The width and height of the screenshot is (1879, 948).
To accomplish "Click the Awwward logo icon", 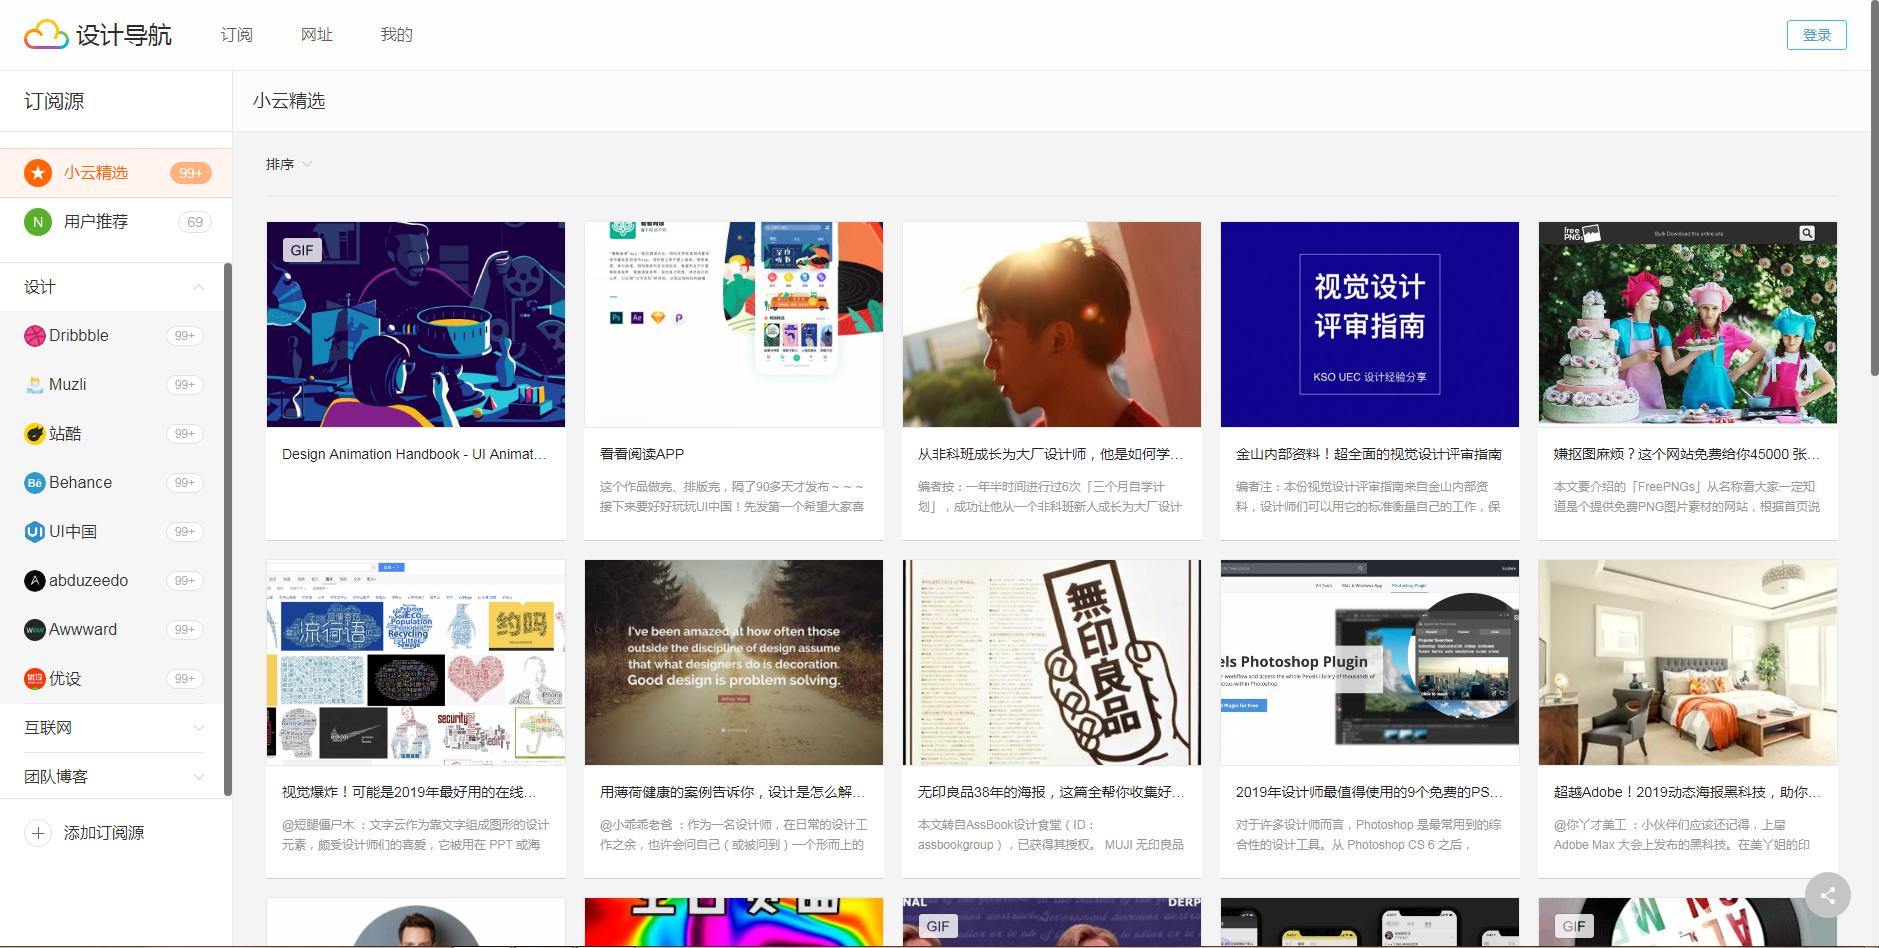I will coord(35,630).
